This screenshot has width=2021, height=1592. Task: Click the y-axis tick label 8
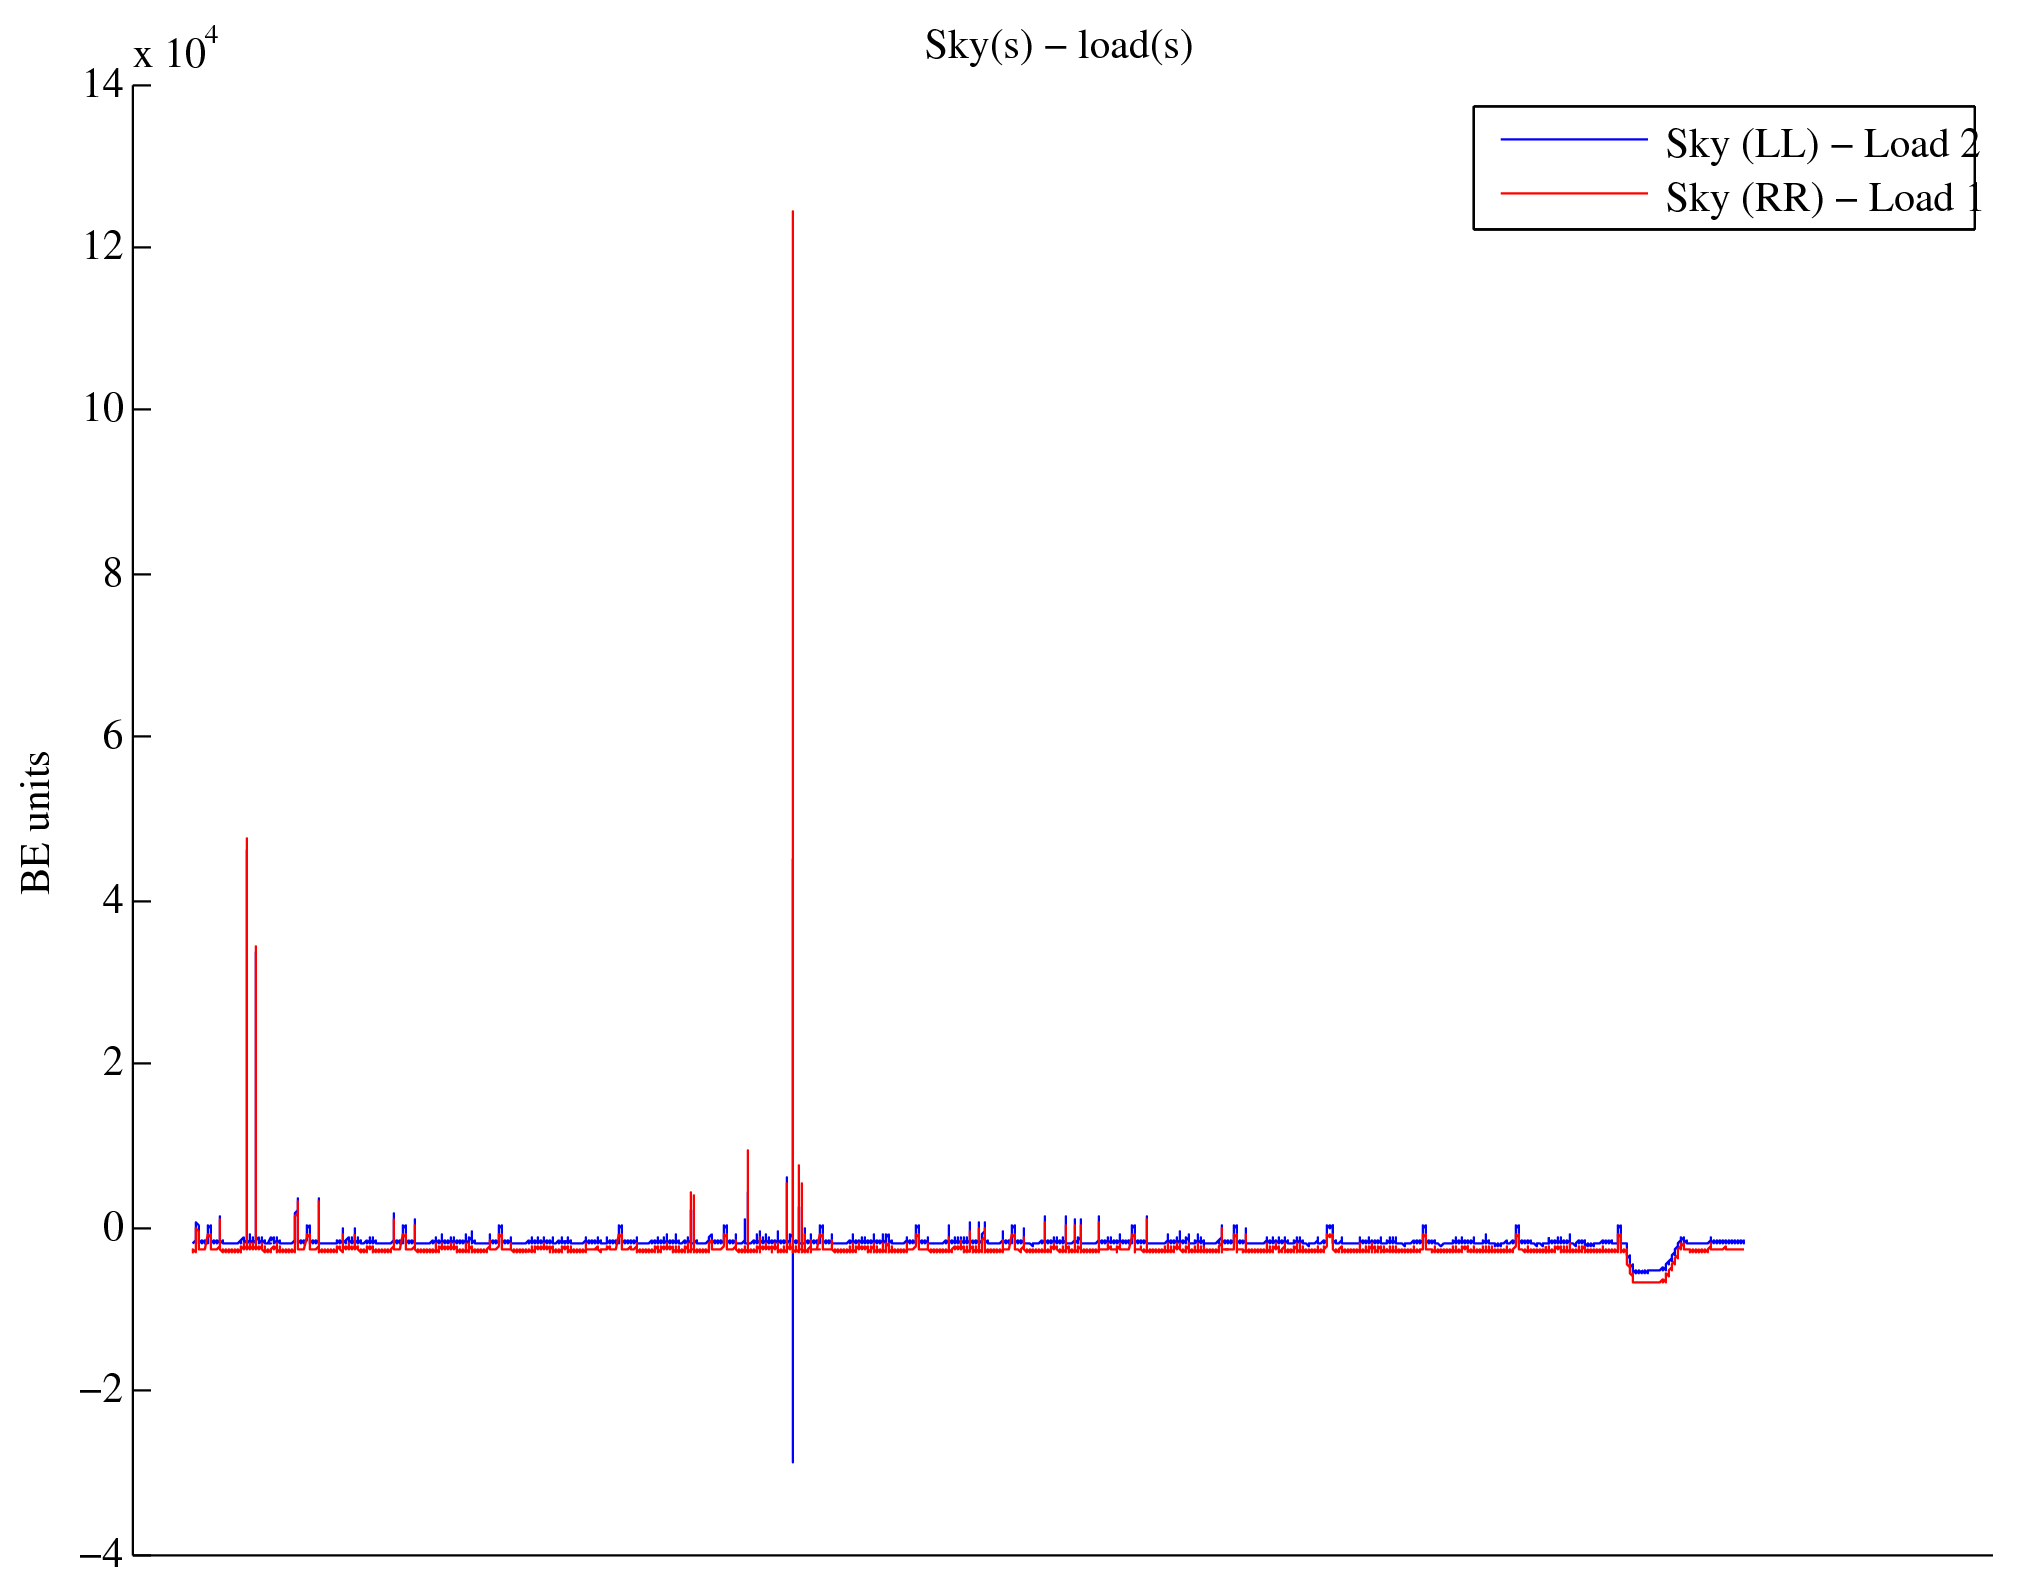click(113, 573)
